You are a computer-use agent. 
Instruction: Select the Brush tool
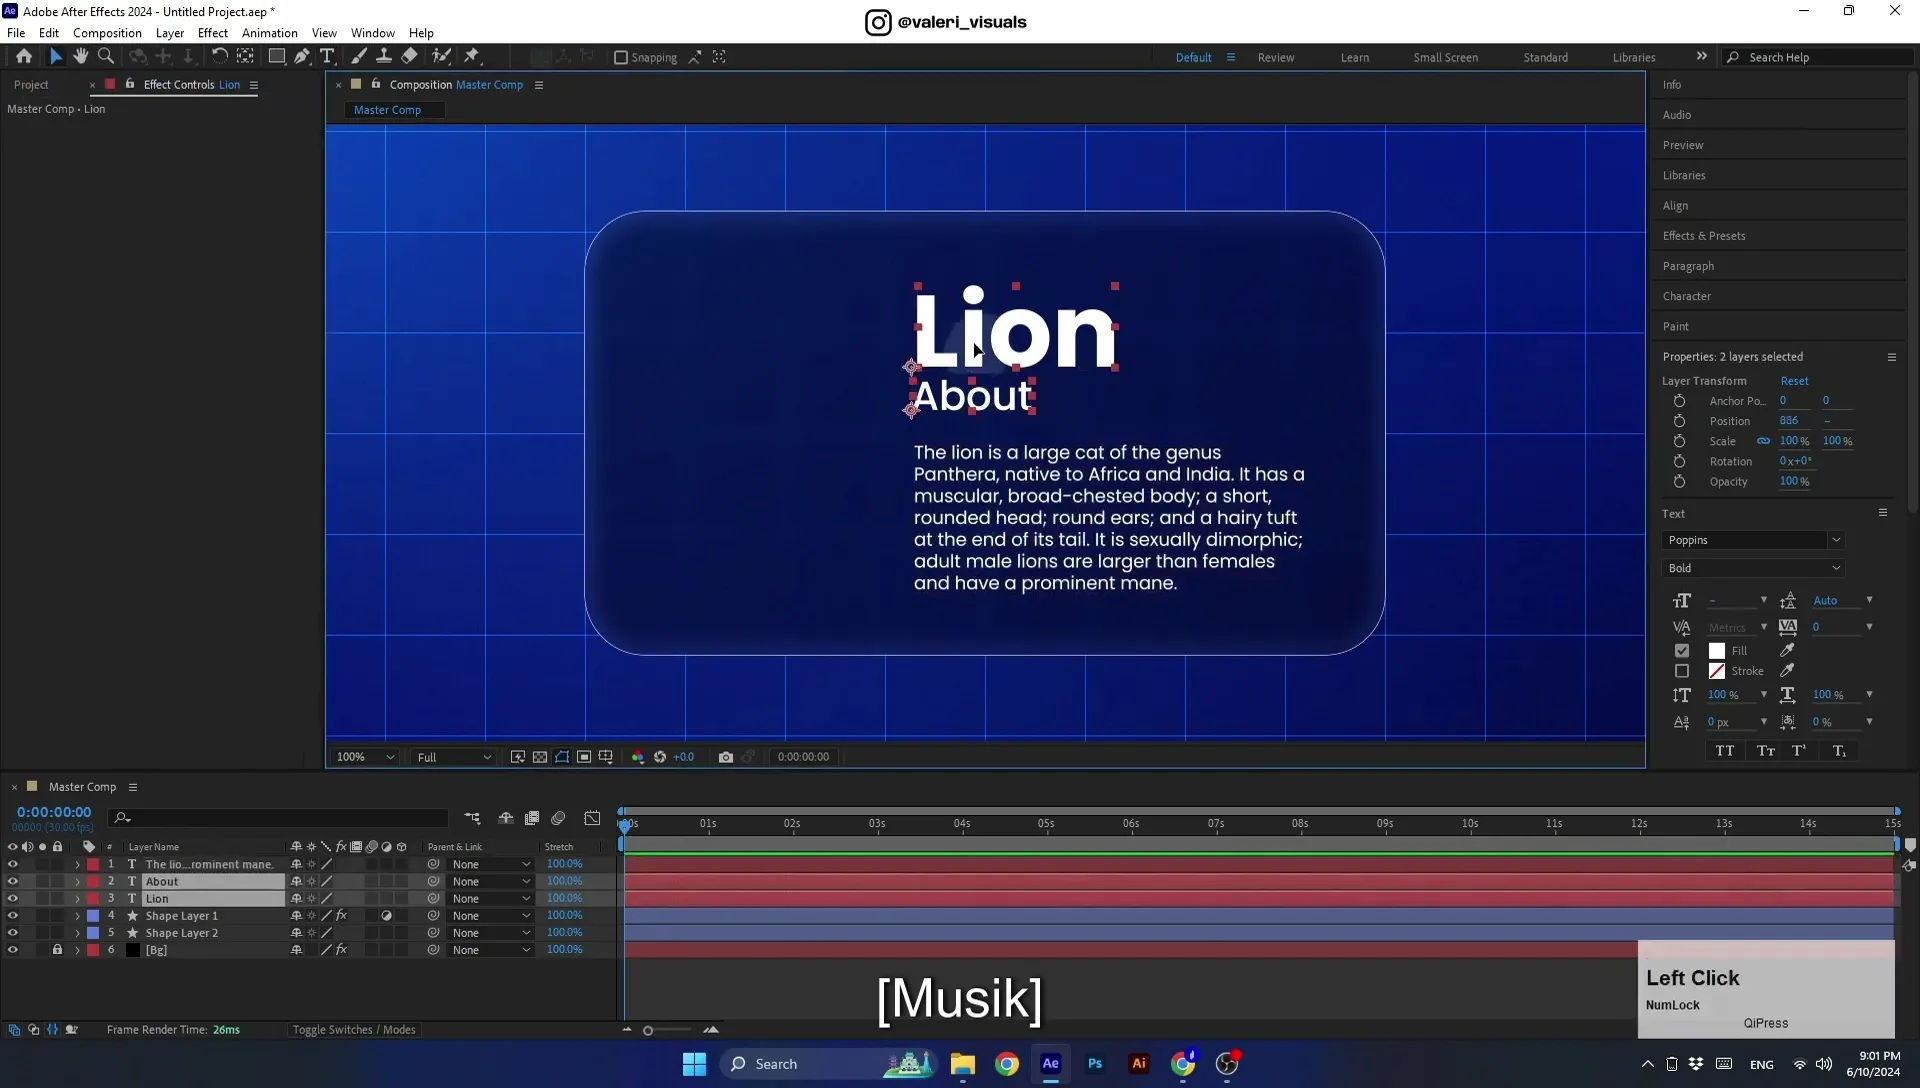359,57
